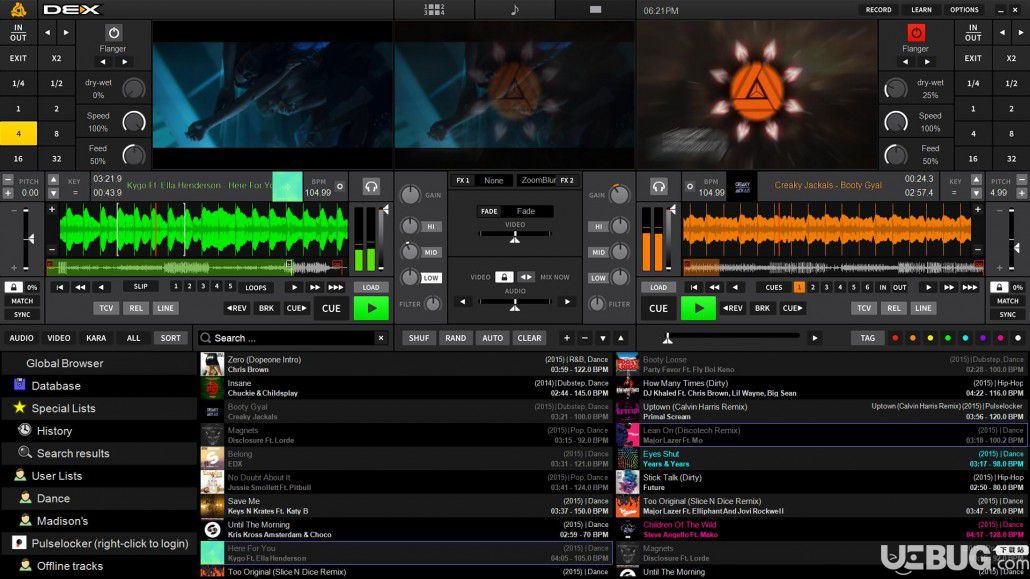Image resolution: width=1030 pixels, height=579 pixels.
Task: Clear search with X icon
Action: (x=381, y=338)
